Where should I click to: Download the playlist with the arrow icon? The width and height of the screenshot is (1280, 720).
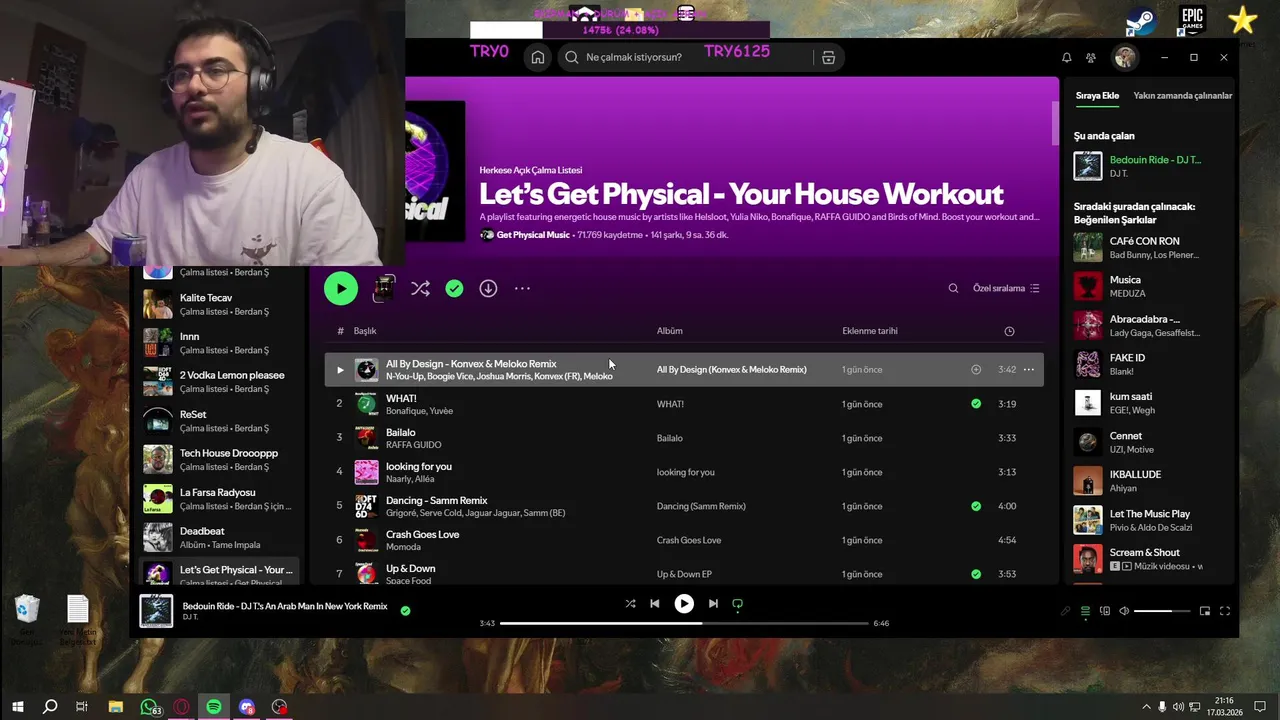click(488, 288)
